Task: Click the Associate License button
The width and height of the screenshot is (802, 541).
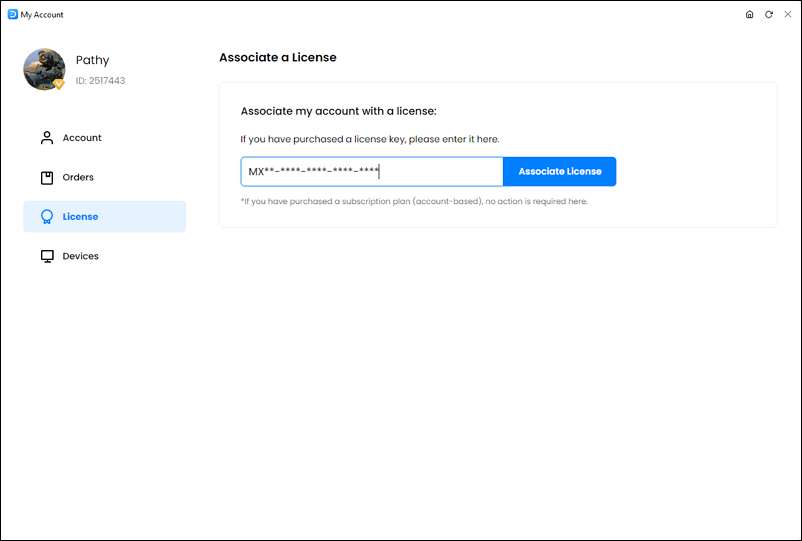Action: tap(560, 171)
